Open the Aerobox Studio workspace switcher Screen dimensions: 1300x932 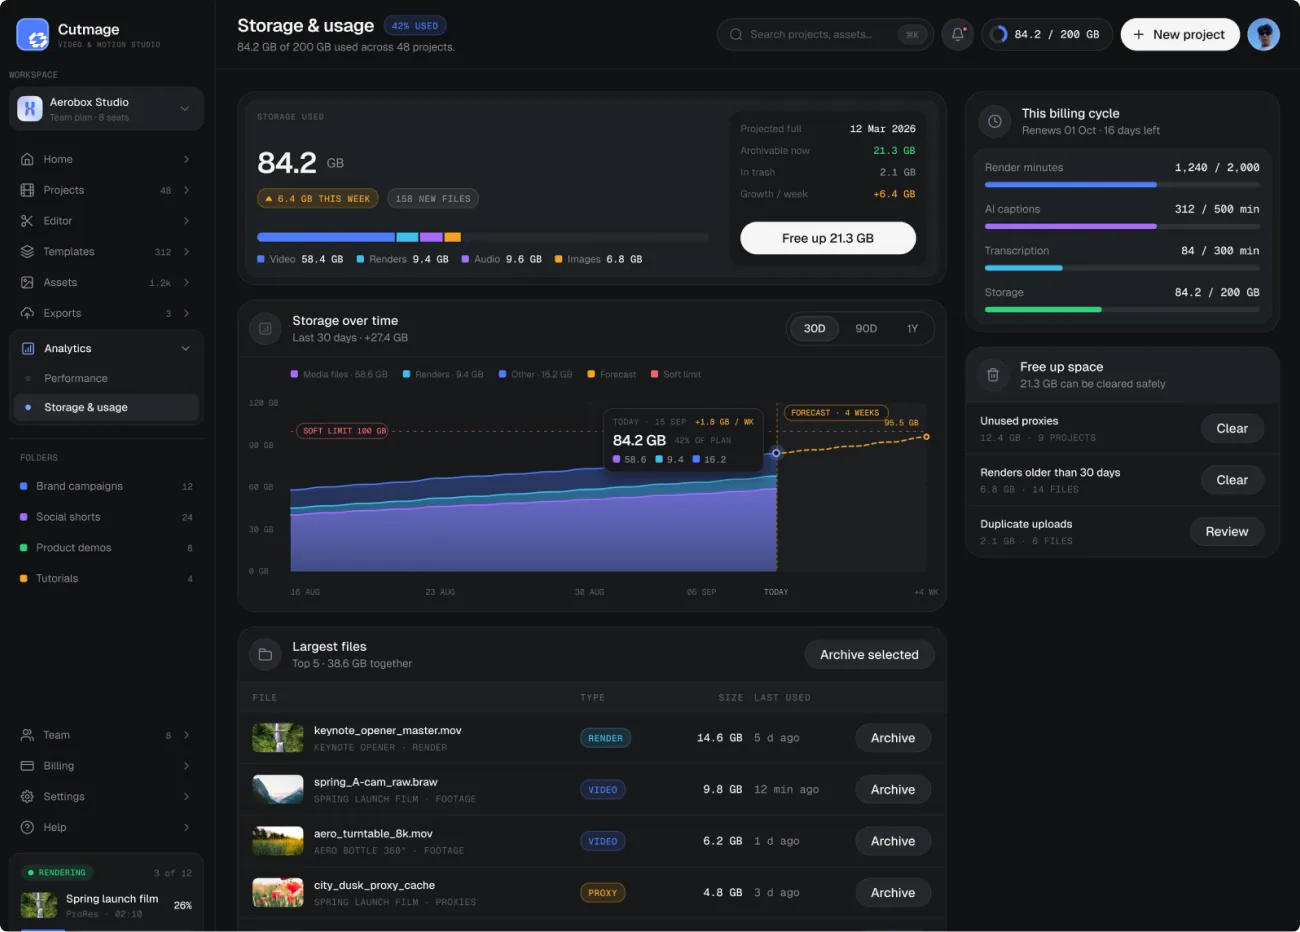[x=107, y=109]
